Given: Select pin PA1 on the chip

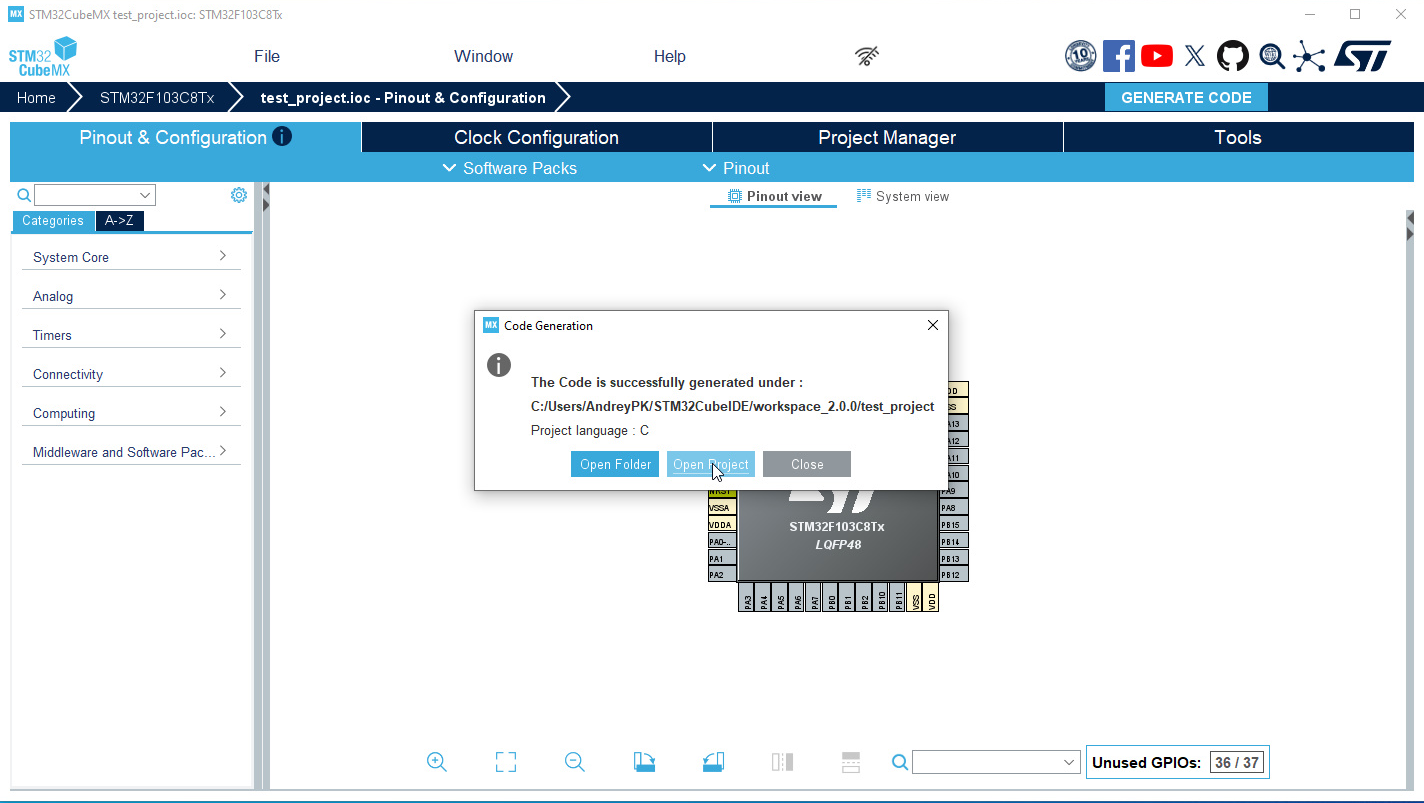Looking at the screenshot, I should pyautogui.click(x=722, y=558).
